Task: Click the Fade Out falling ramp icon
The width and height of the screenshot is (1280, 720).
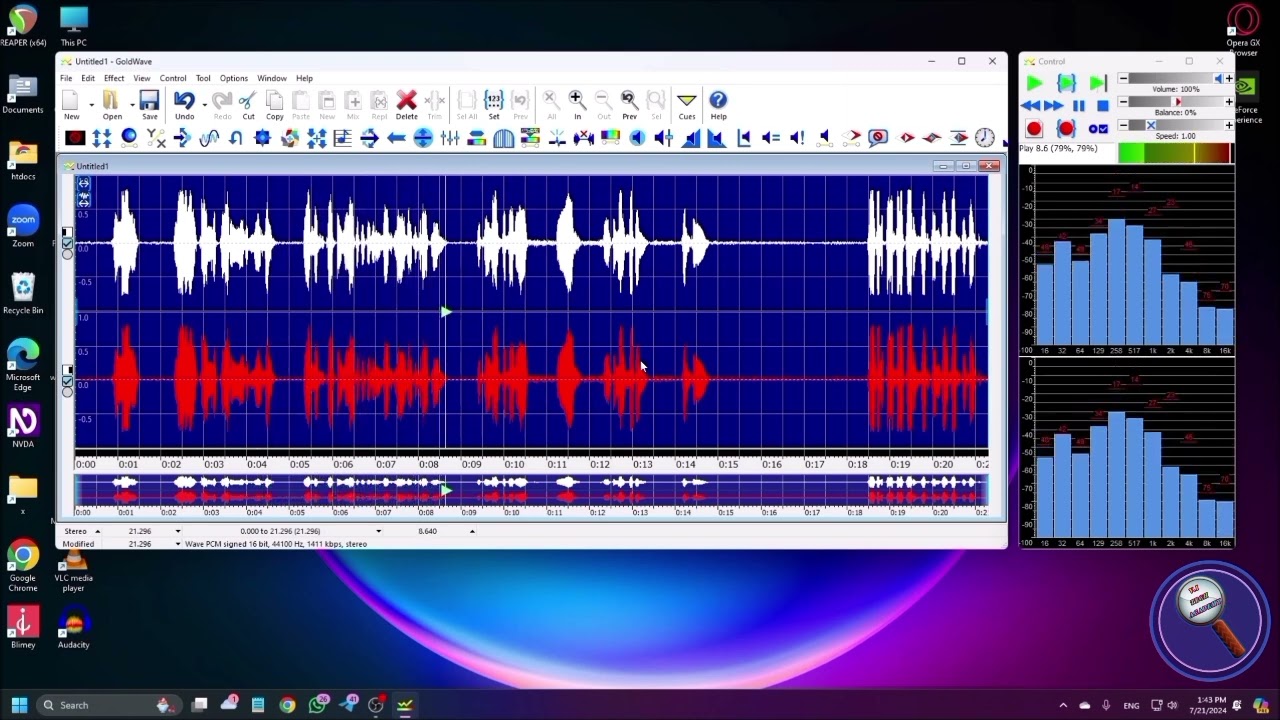Action: point(717,138)
